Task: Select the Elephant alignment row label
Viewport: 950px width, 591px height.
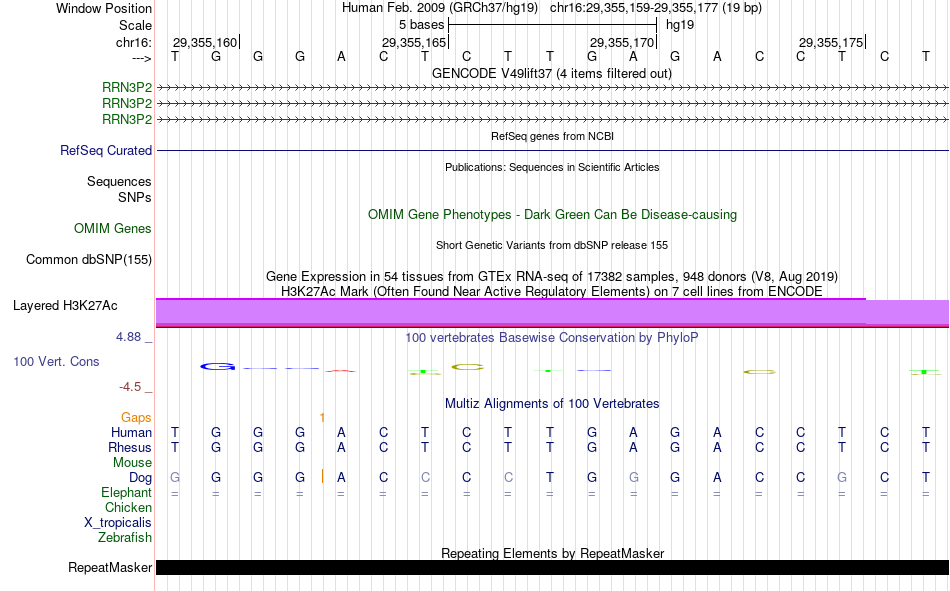Action: [126, 492]
